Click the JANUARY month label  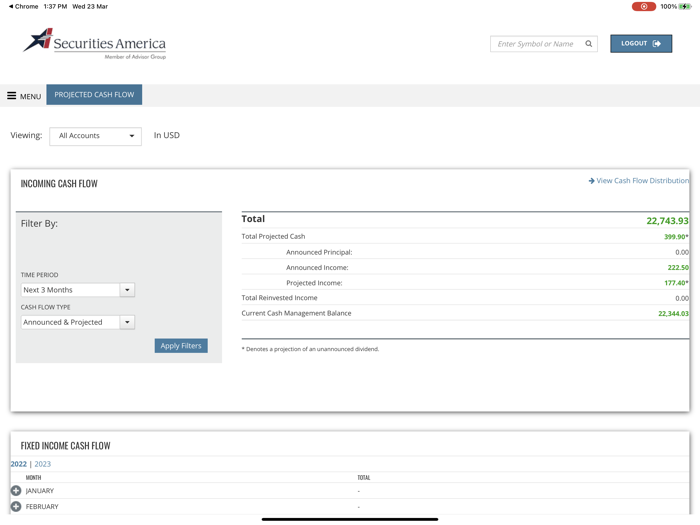[x=40, y=491]
